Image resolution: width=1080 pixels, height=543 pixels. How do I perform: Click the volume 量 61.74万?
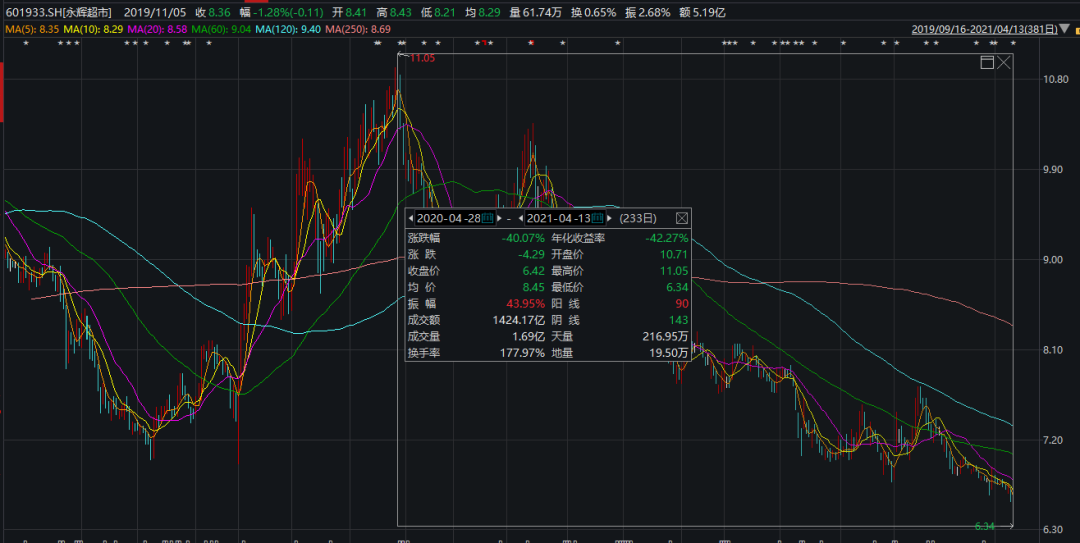click(537, 12)
